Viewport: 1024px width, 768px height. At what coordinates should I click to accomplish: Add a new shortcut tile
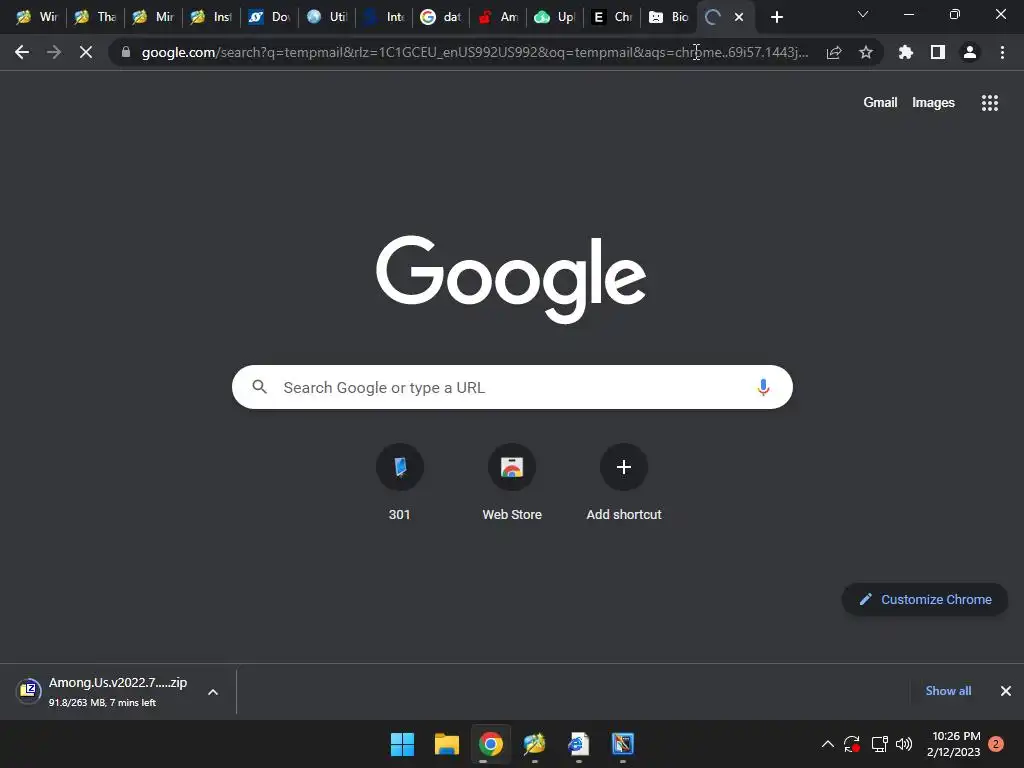(x=624, y=483)
